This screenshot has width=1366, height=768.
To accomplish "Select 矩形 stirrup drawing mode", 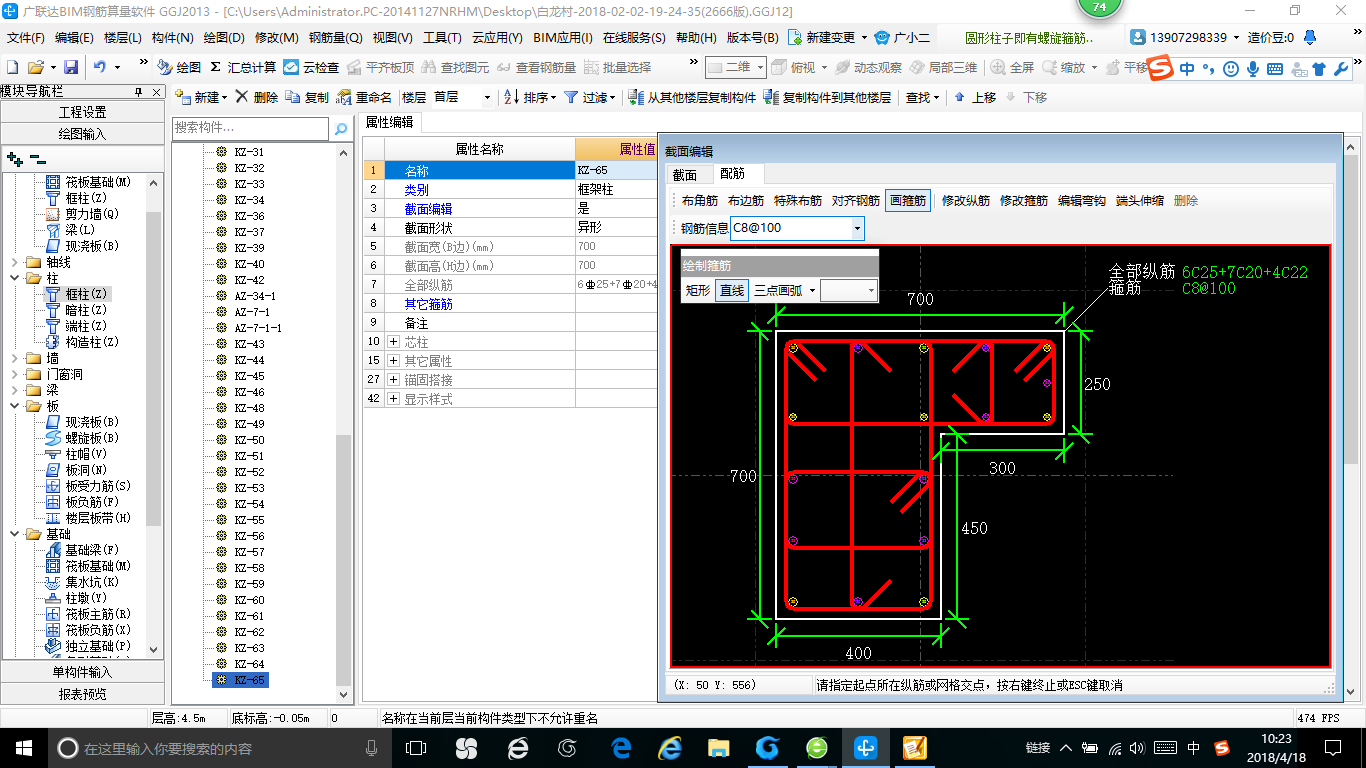I will coord(698,290).
